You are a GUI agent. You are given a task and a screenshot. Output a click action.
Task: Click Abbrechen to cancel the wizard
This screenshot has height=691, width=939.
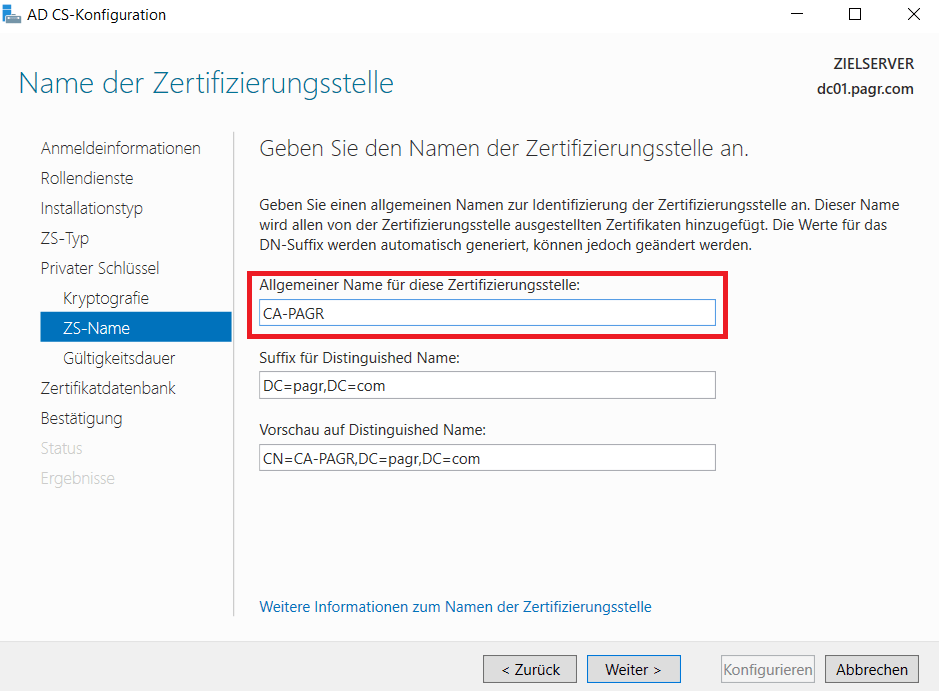click(872, 669)
